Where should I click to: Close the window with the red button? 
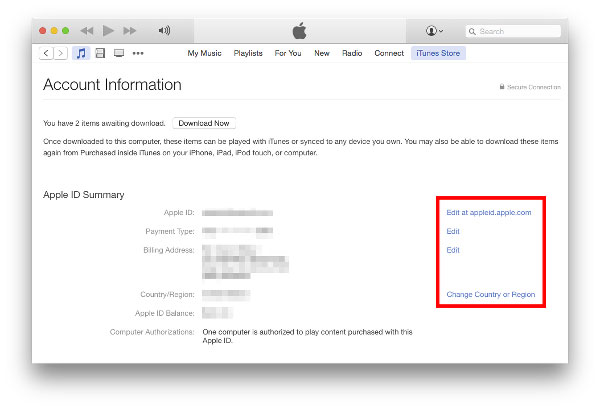point(42,31)
